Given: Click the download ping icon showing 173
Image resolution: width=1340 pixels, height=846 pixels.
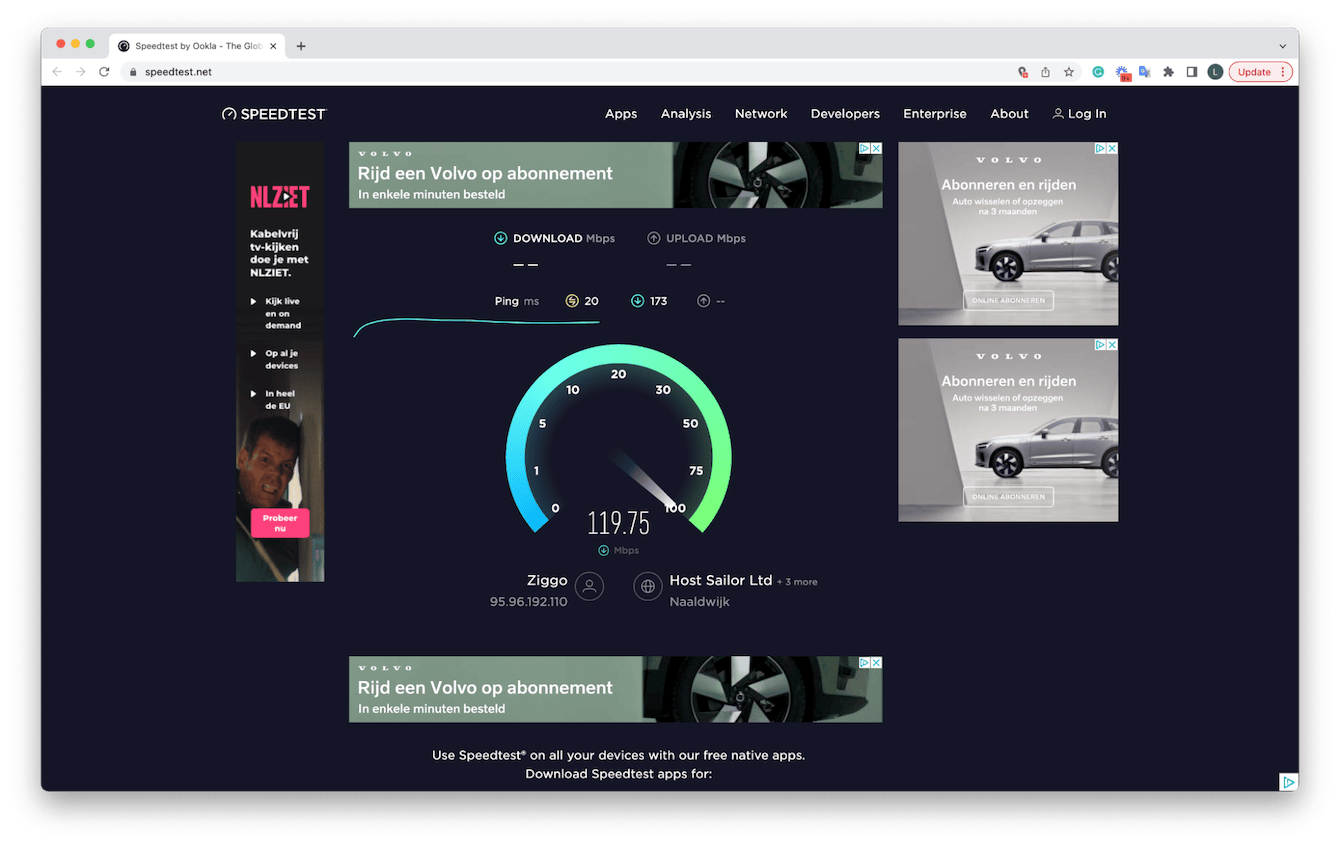Looking at the screenshot, I should point(637,301).
